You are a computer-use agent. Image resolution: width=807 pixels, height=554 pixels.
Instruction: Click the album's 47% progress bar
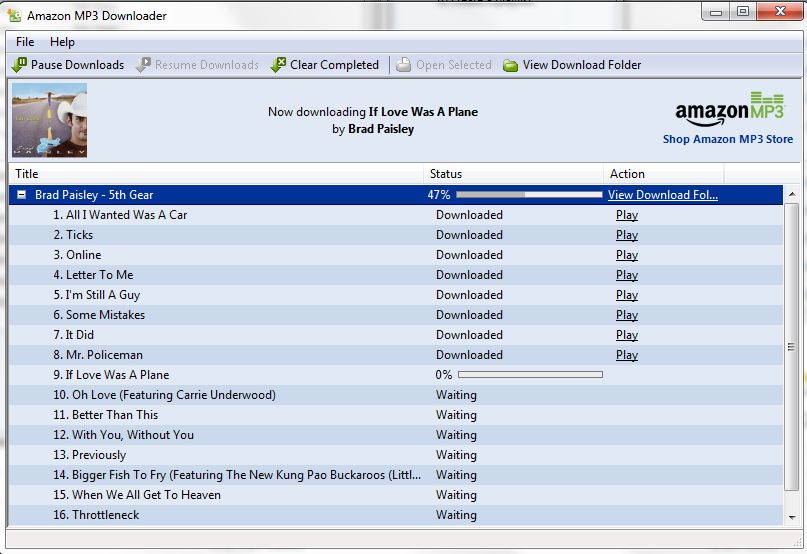528,195
